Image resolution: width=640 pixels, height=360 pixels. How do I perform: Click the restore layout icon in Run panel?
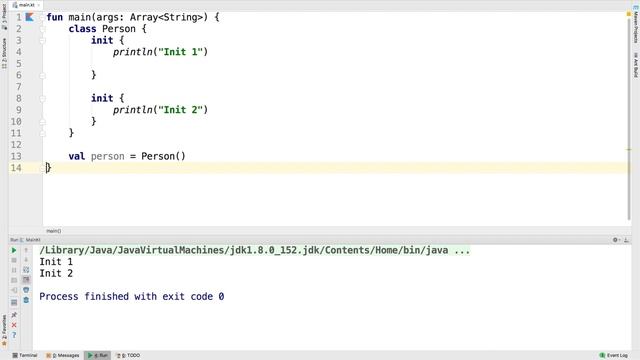point(14,302)
